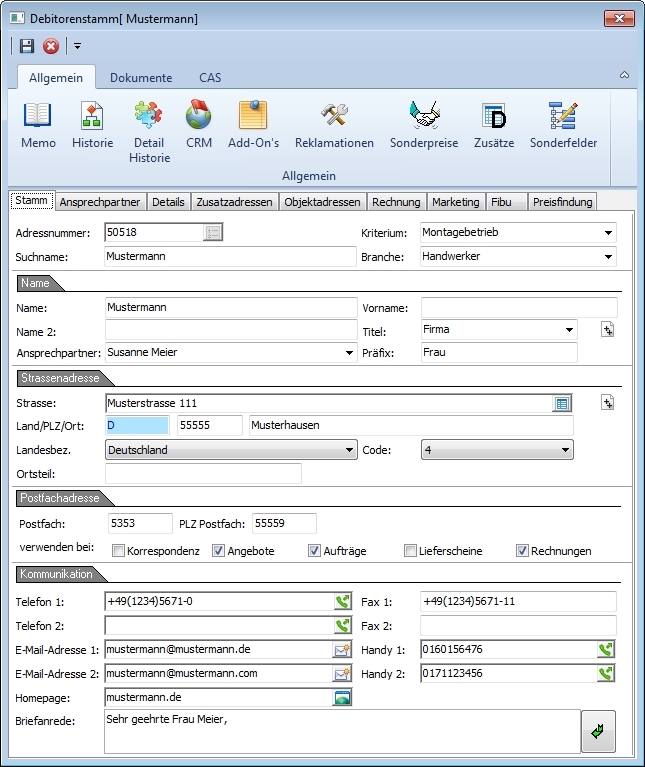Image resolution: width=645 pixels, height=767 pixels.
Task: Open the Details tab
Action: tap(168, 202)
